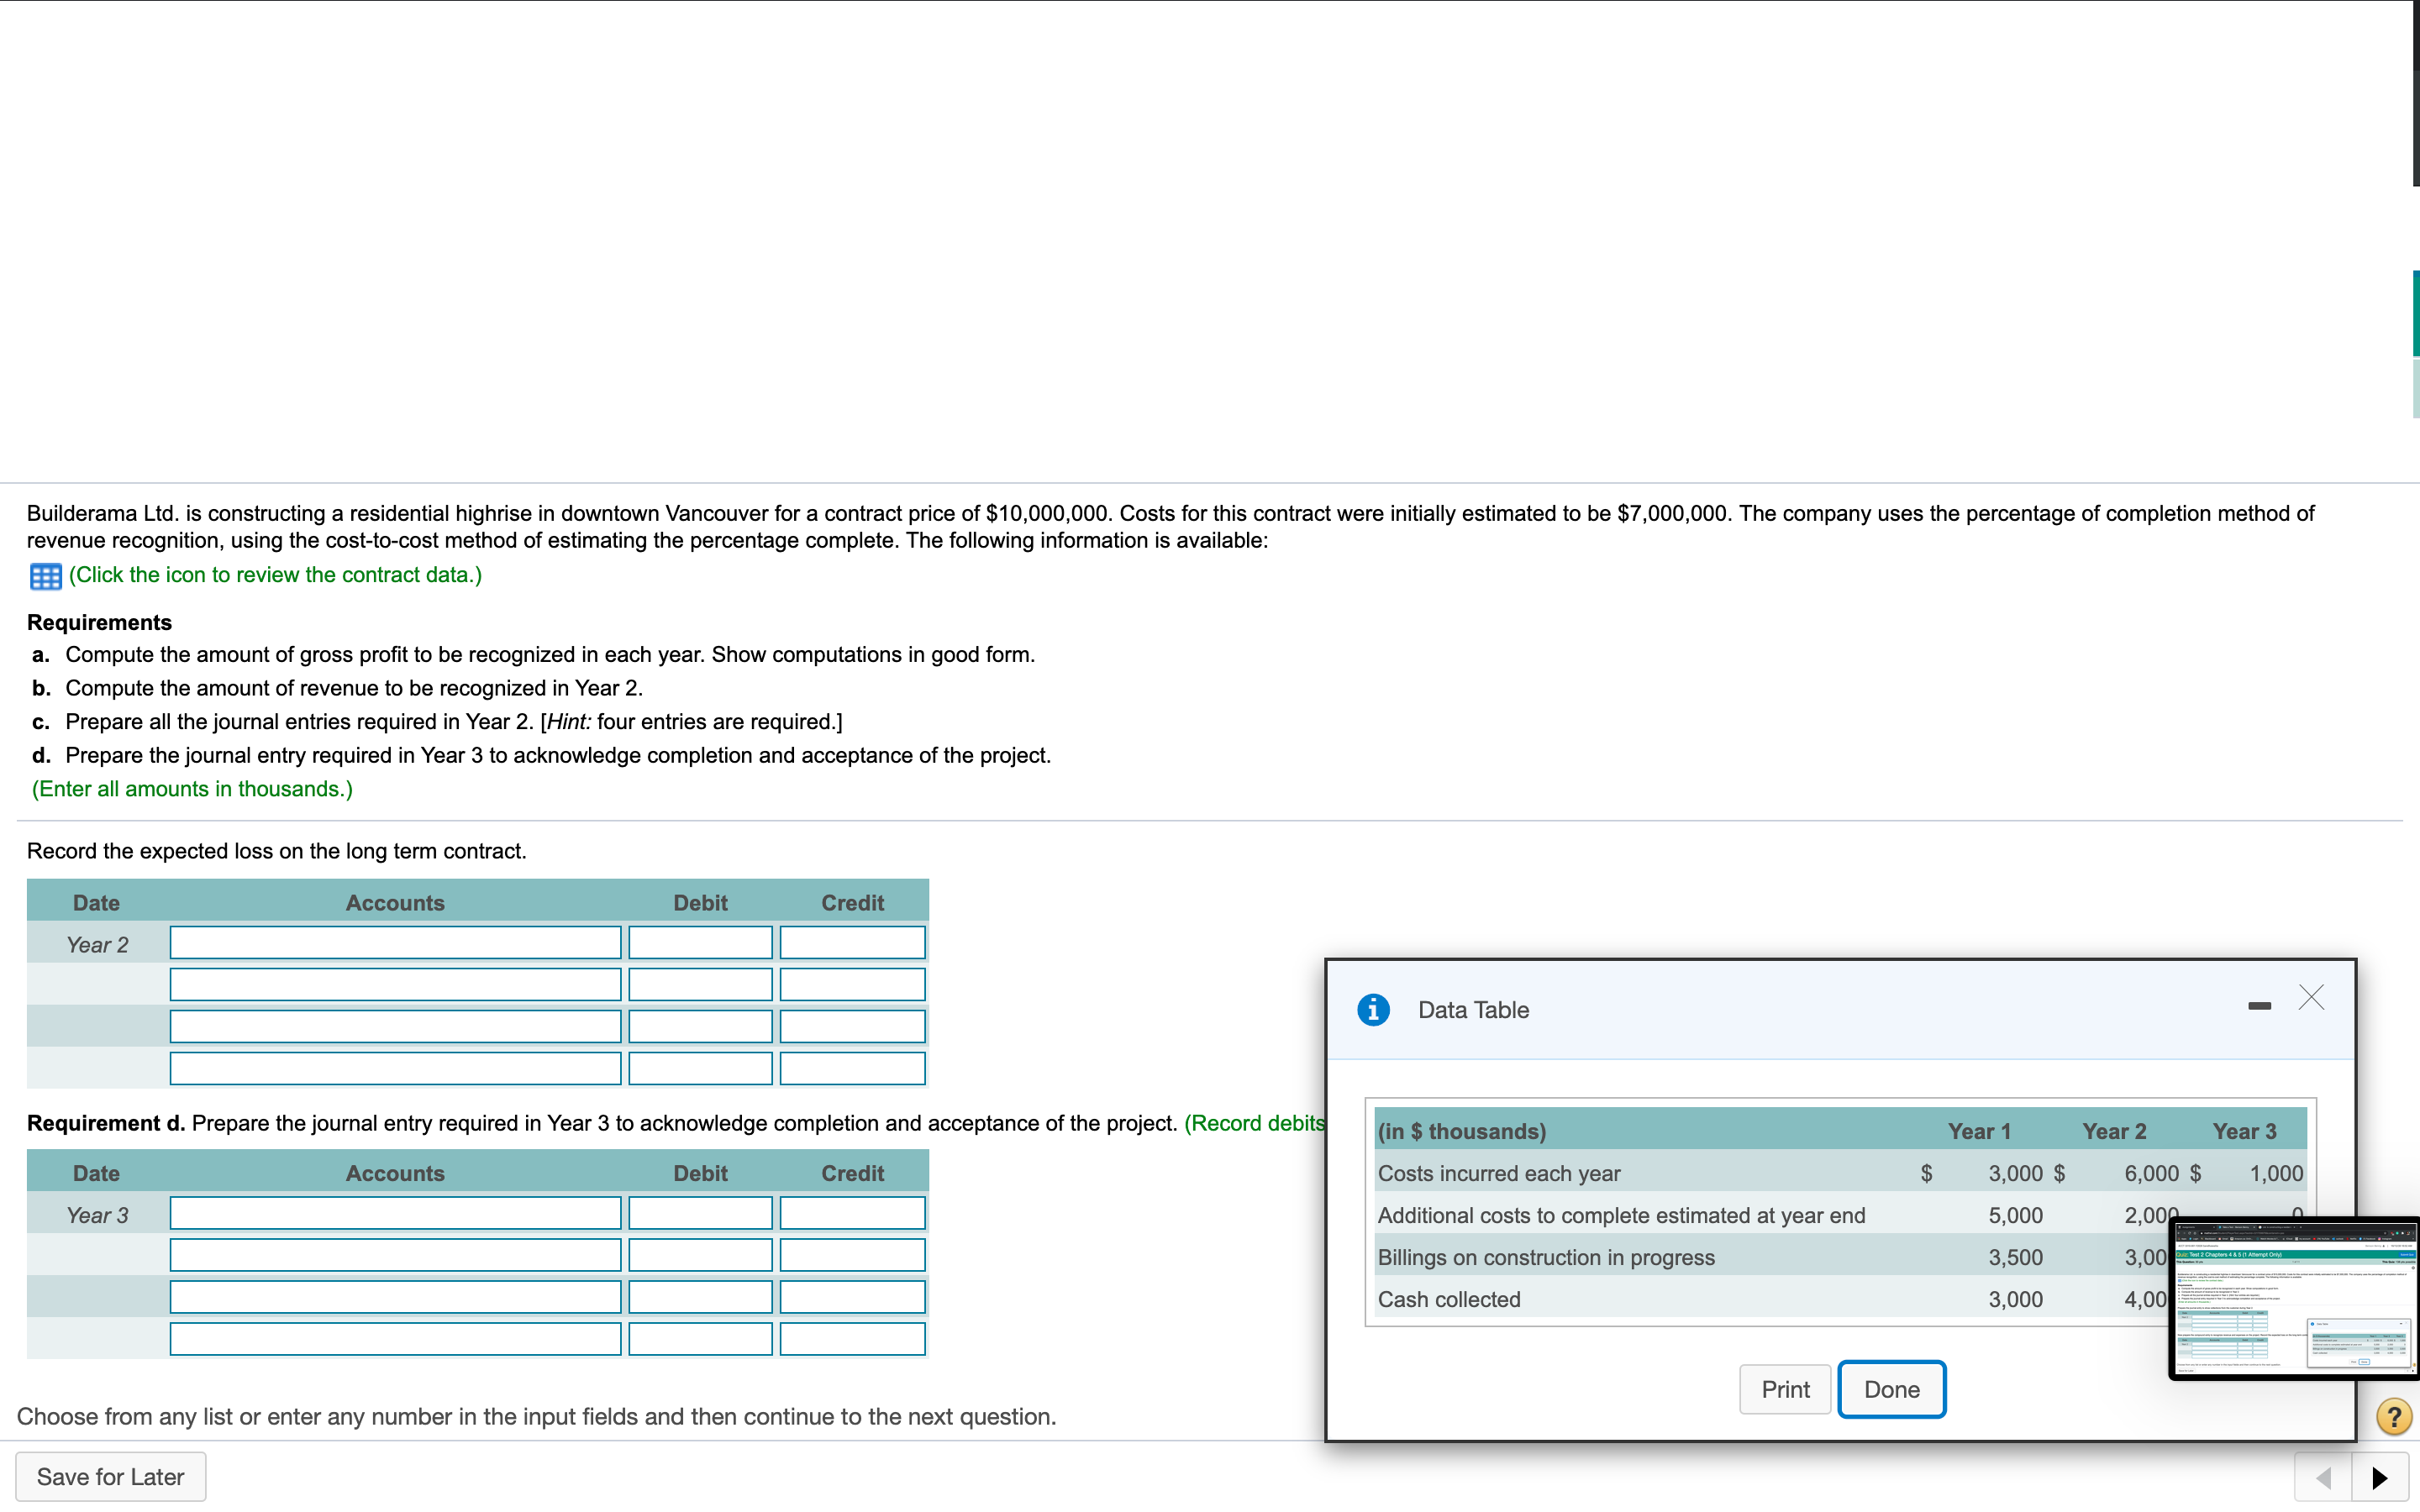This screenshot has height=1512, width=2420.
Task: Click the info icon in Data Table header
Action: pos(1373,1009)
